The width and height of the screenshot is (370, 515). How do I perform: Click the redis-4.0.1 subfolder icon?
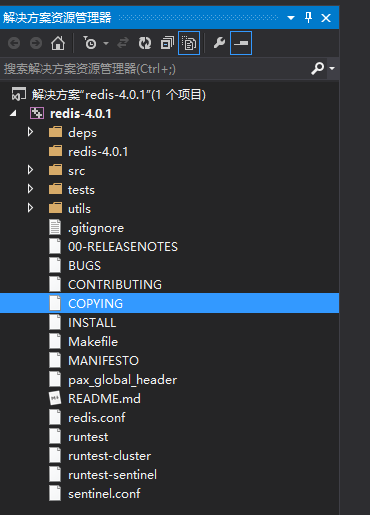click(55, 151)
